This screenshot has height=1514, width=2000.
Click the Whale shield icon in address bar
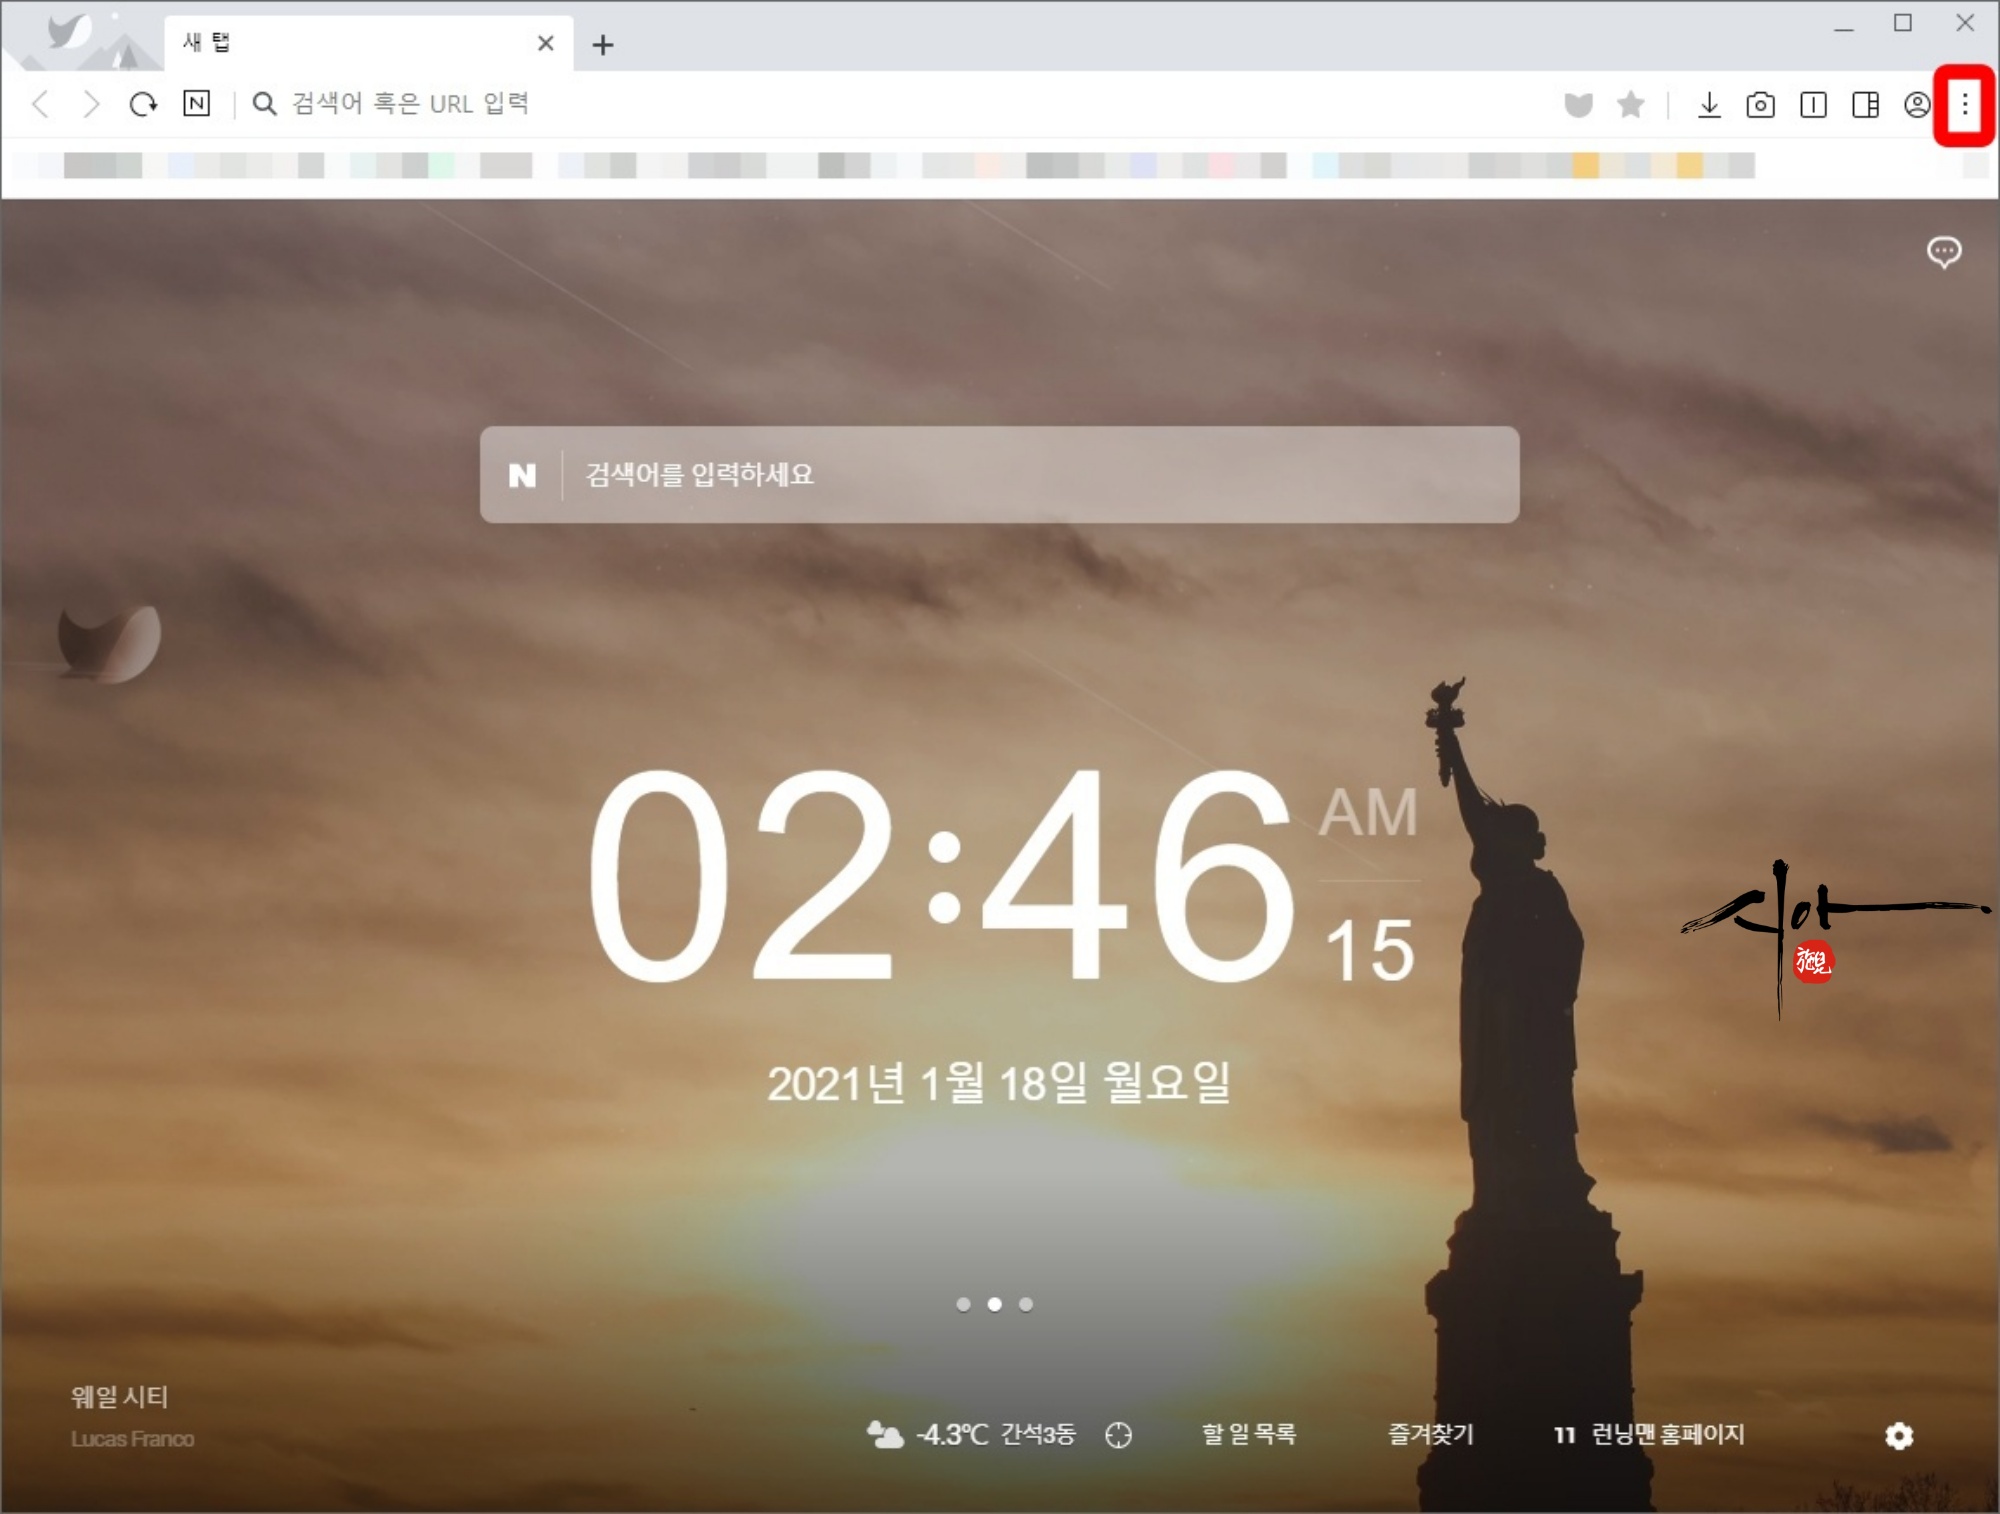(1578, 105)
